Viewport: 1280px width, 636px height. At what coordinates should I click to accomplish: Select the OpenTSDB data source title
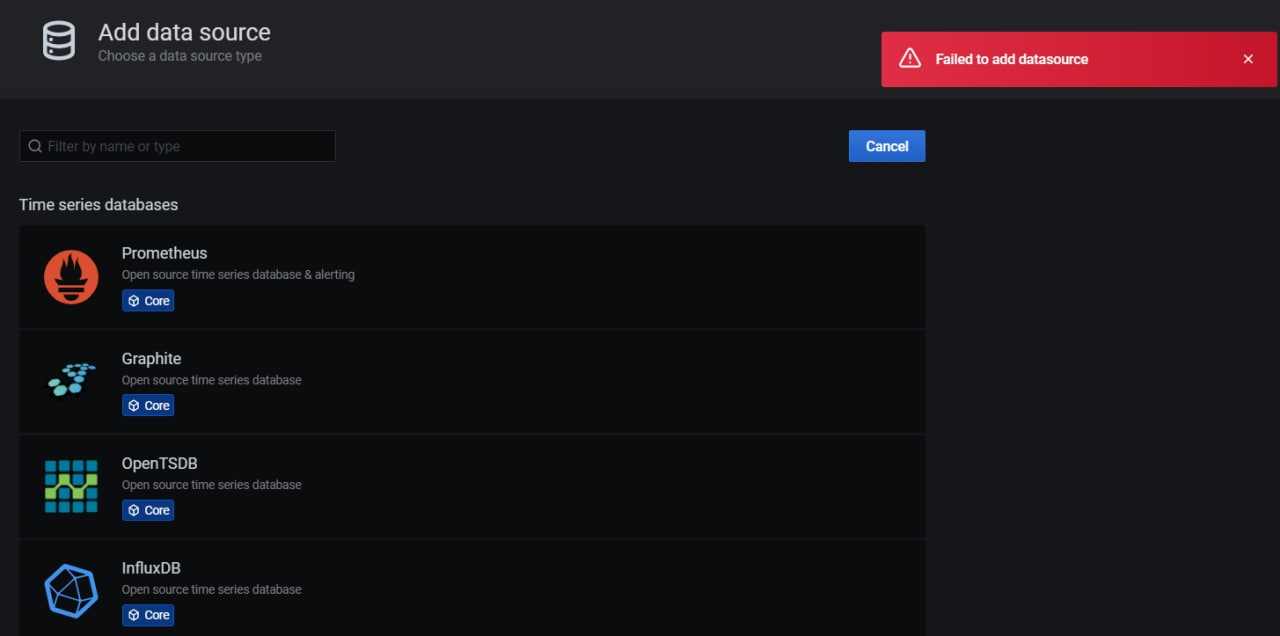point(159,463)
